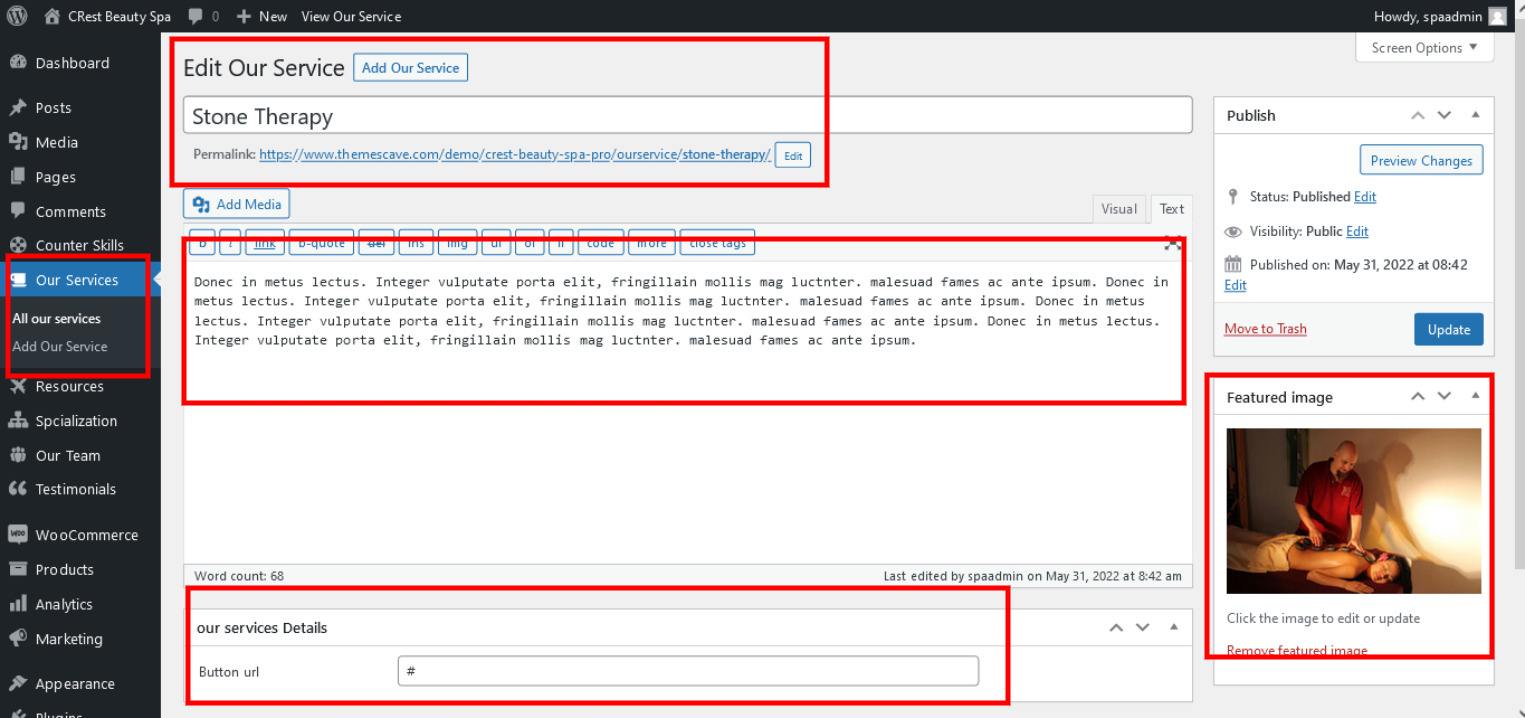Open the CRest Beauty Spa site home

pos(108,16)
